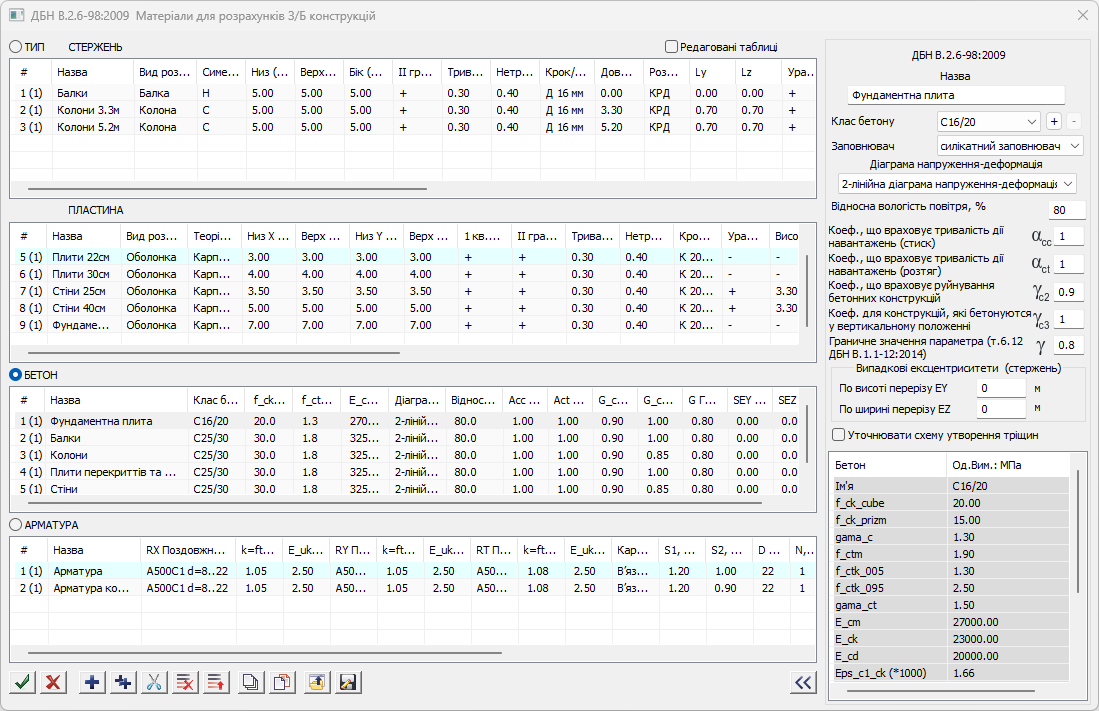Collapse the side panel with double-arrow button
The height and width of the screenshot is (711, 1099).
802,682
